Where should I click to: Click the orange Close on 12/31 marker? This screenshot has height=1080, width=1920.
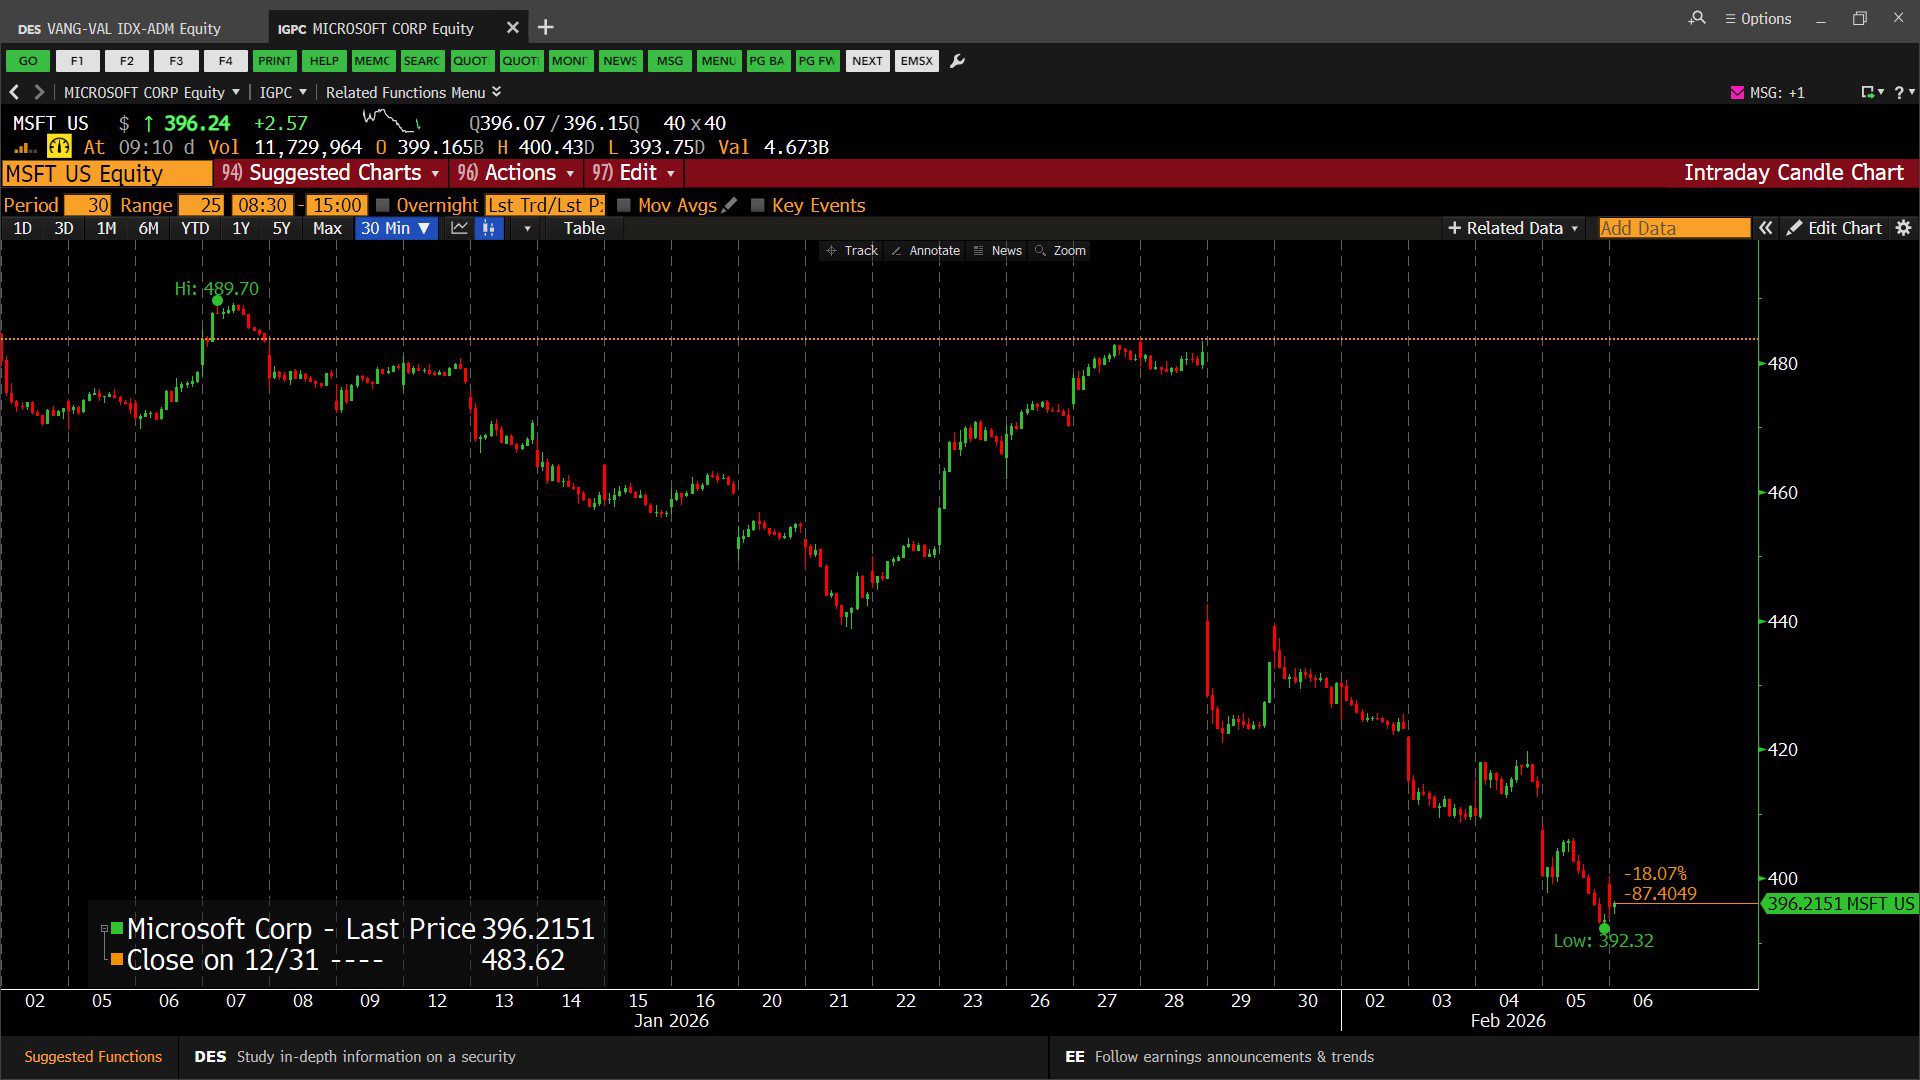coord(117,960)
